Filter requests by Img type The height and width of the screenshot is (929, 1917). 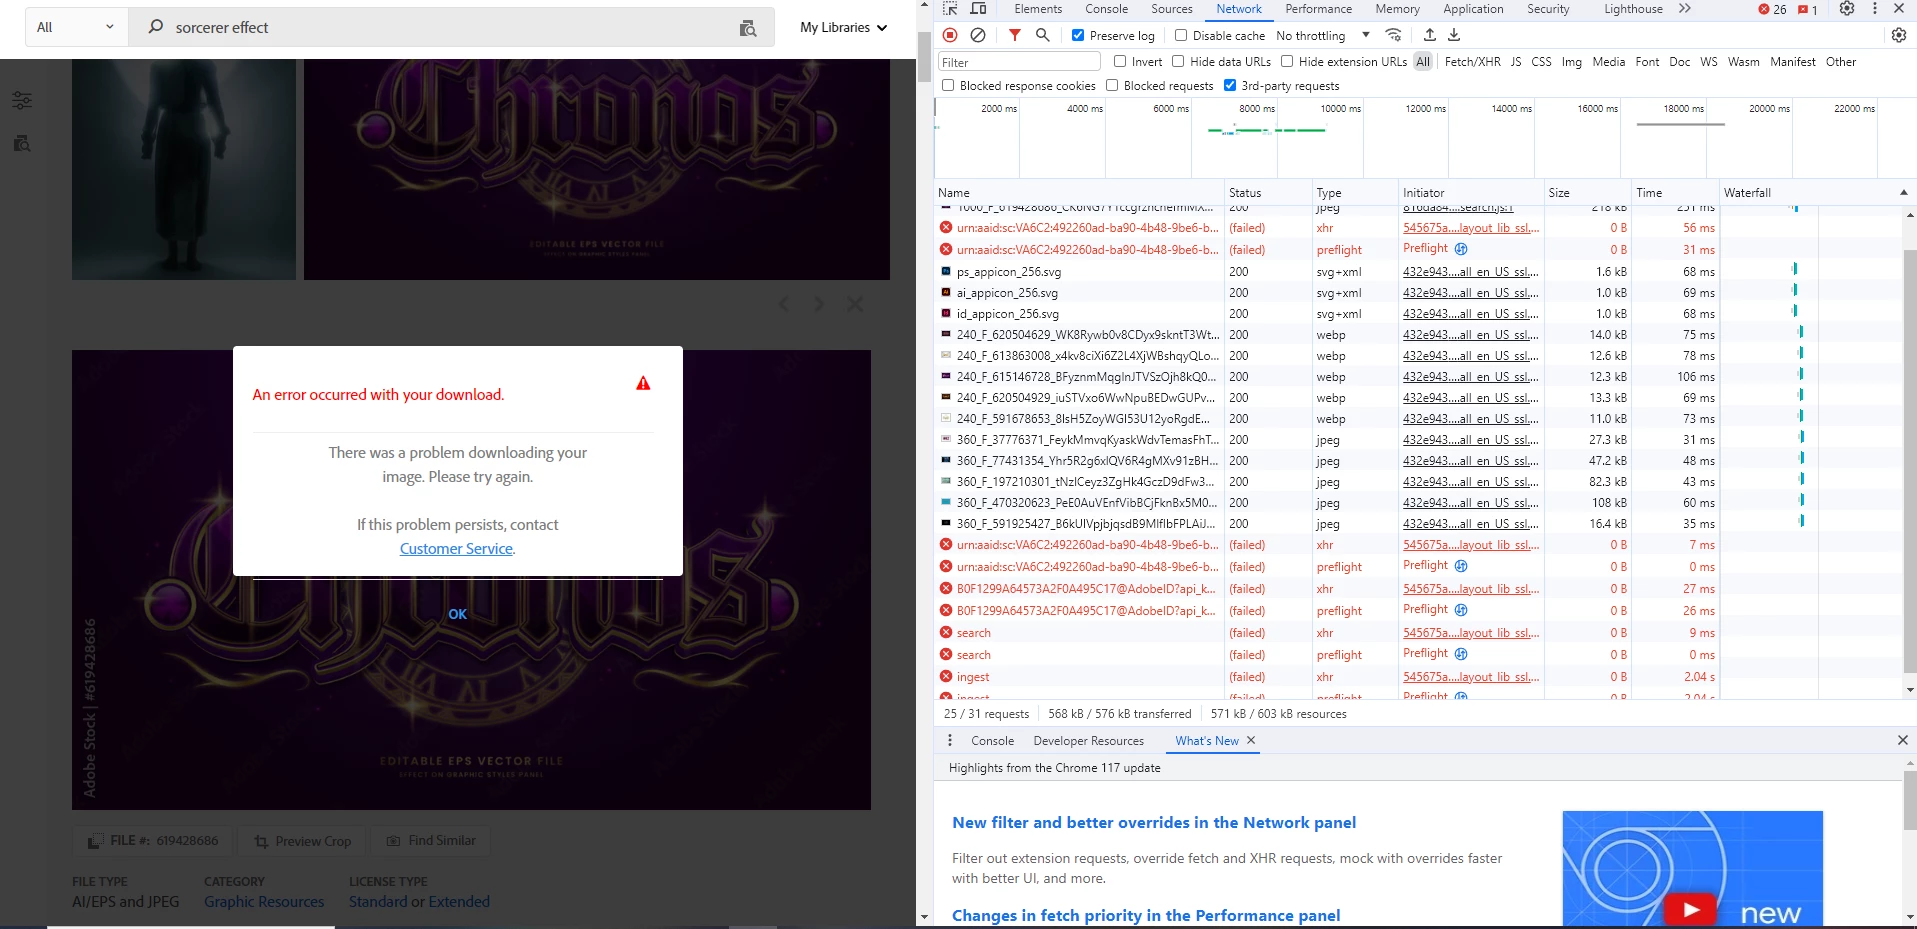coord(1571,61)
